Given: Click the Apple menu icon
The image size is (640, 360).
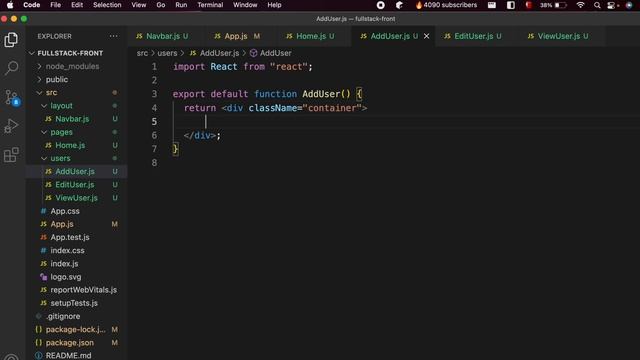Looking at the screenshot, I should [10, 5].
